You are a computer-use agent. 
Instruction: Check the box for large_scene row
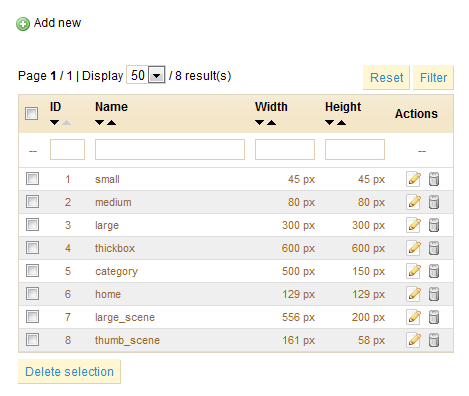(x=32, y=316)
